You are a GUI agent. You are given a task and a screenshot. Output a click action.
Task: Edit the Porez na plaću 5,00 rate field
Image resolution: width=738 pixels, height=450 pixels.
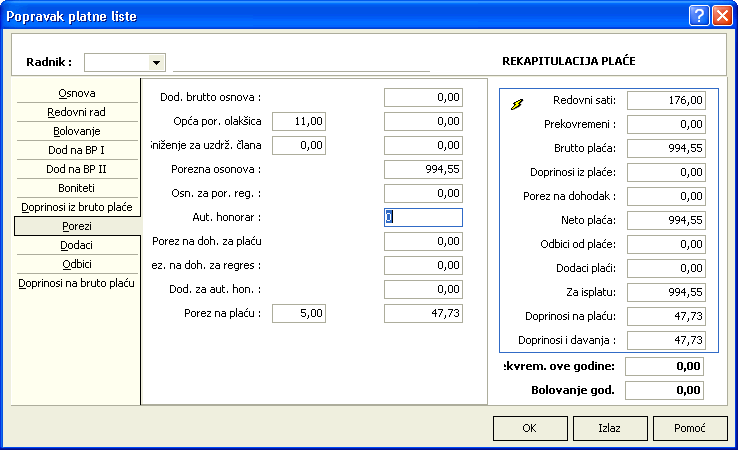tap(300, 313)
